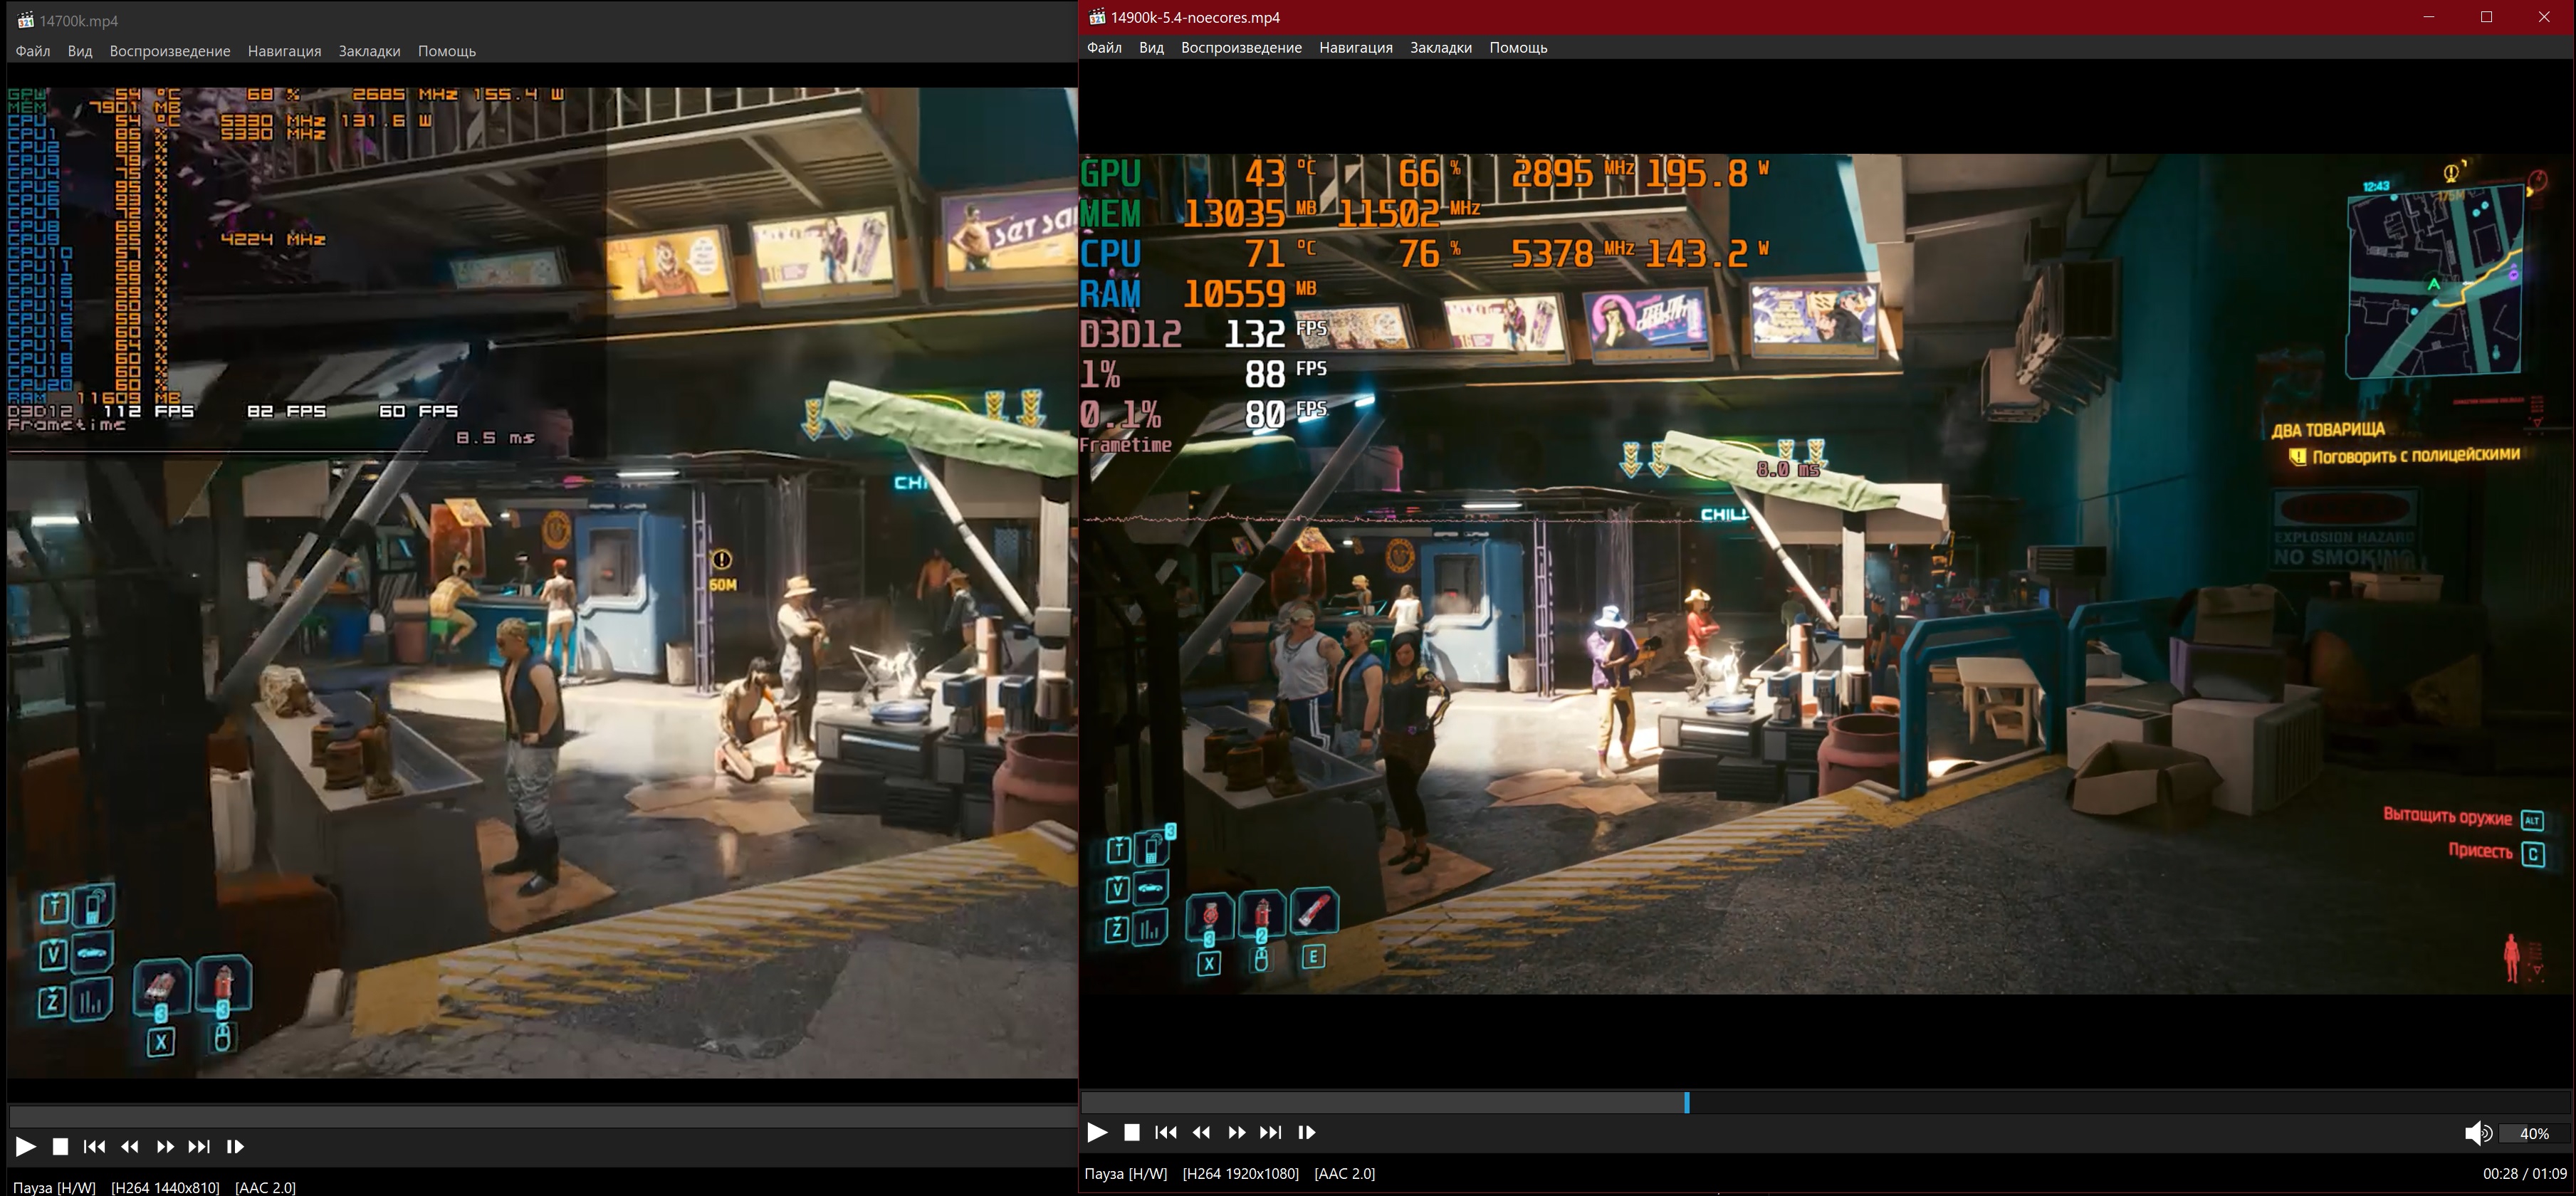Open Воспроизведение menu in right window

click(x=1241, y=48)
